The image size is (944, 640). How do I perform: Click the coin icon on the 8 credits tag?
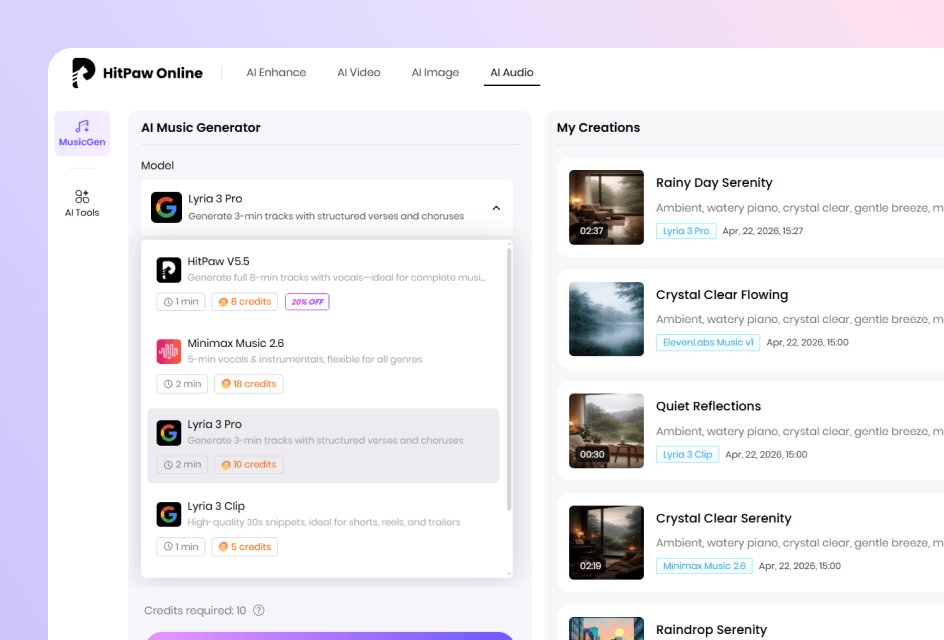(x=223, y=302)
